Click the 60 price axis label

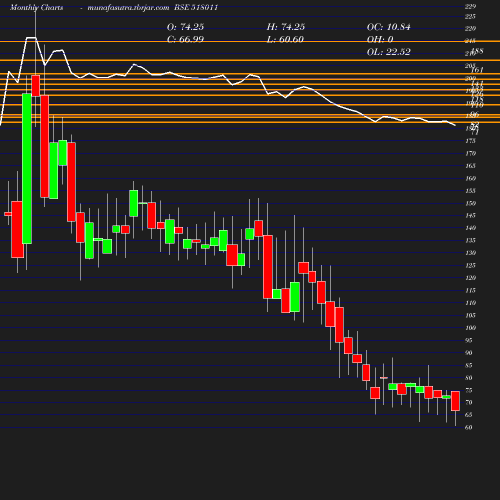tap(469, 427)
